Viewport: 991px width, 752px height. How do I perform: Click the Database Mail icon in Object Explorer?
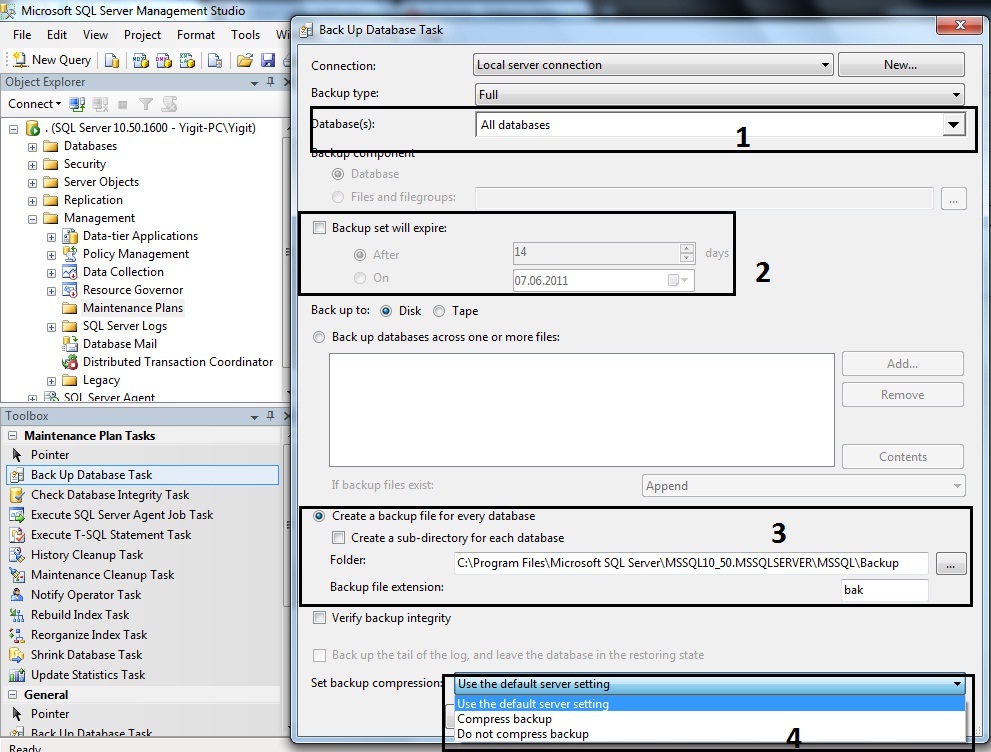(70, 344)
